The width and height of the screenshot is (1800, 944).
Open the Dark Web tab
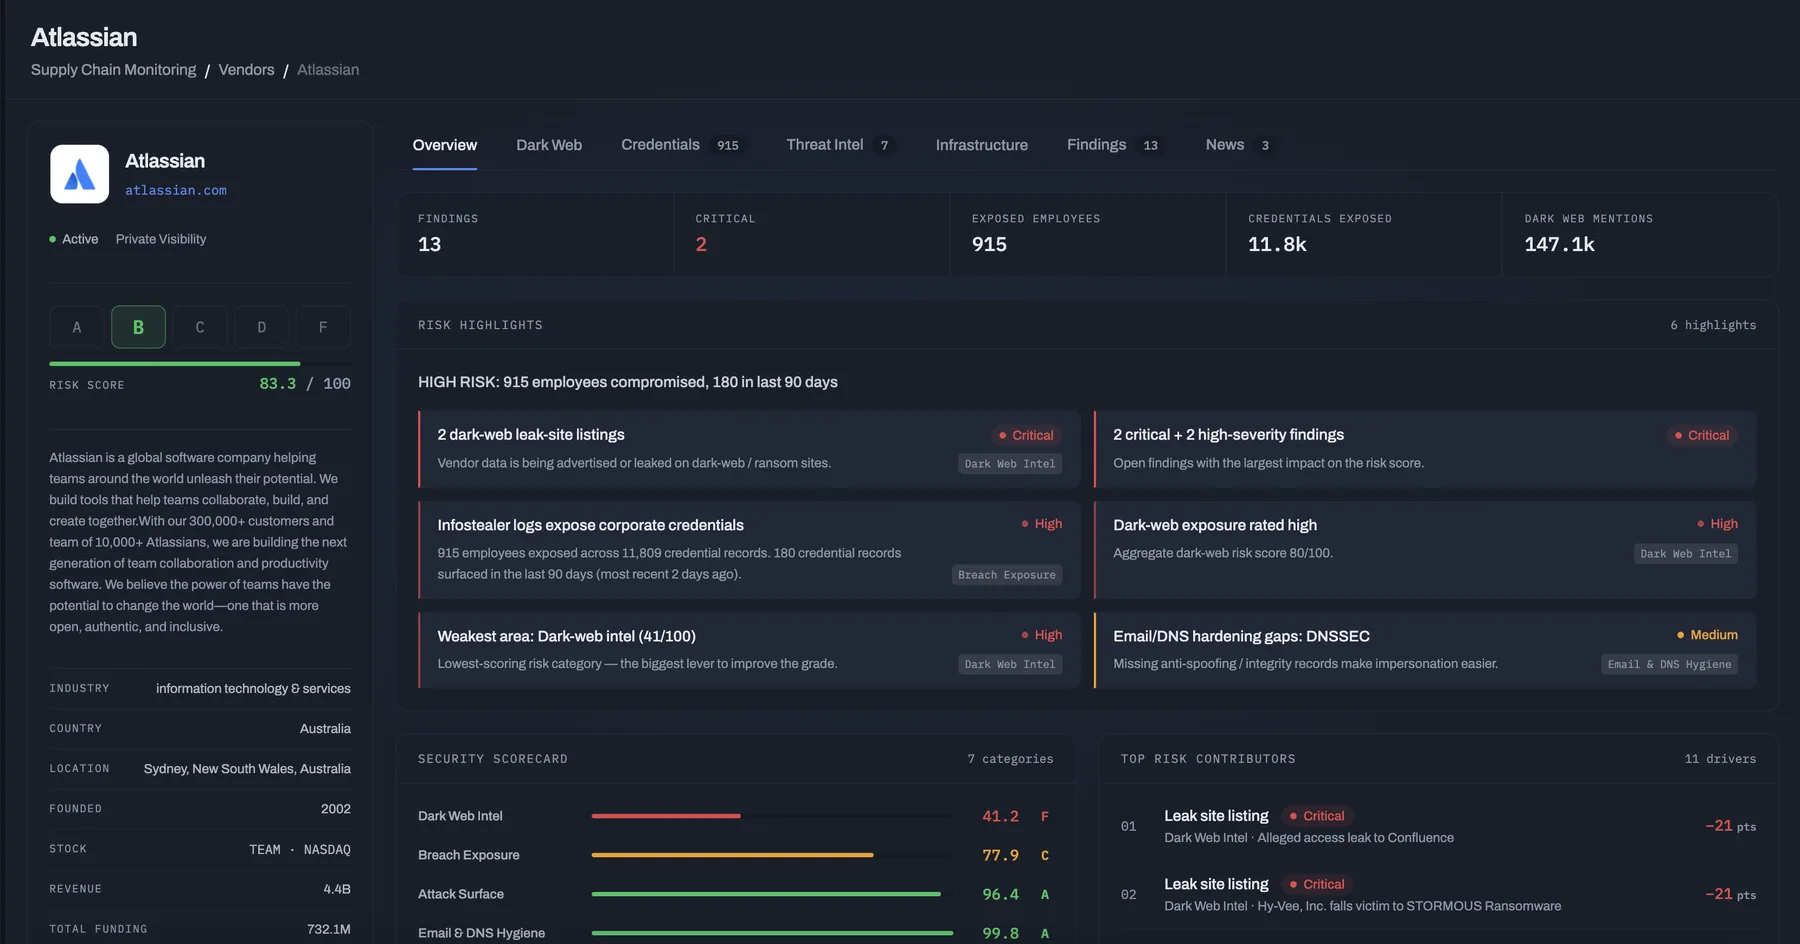pyautogui.click(x=549, y=145)
